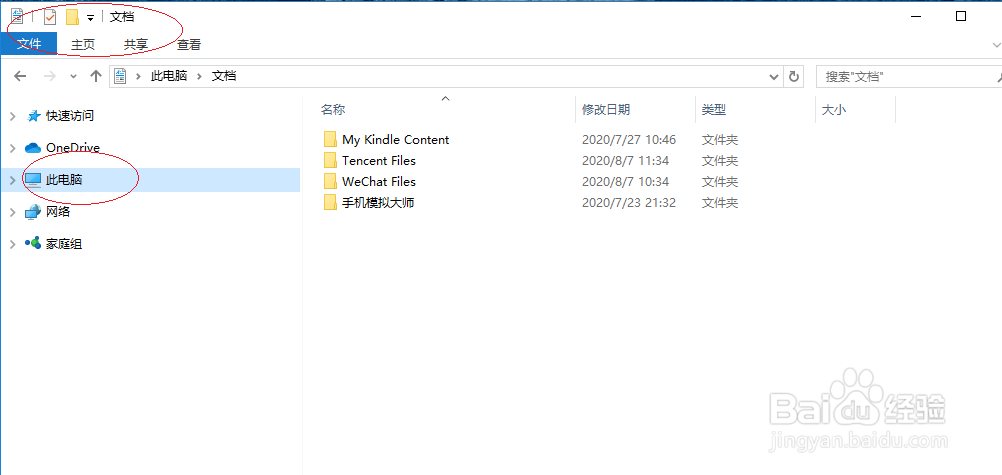Click the 家庭组 homegroup icon

click(x=33, y=243)
